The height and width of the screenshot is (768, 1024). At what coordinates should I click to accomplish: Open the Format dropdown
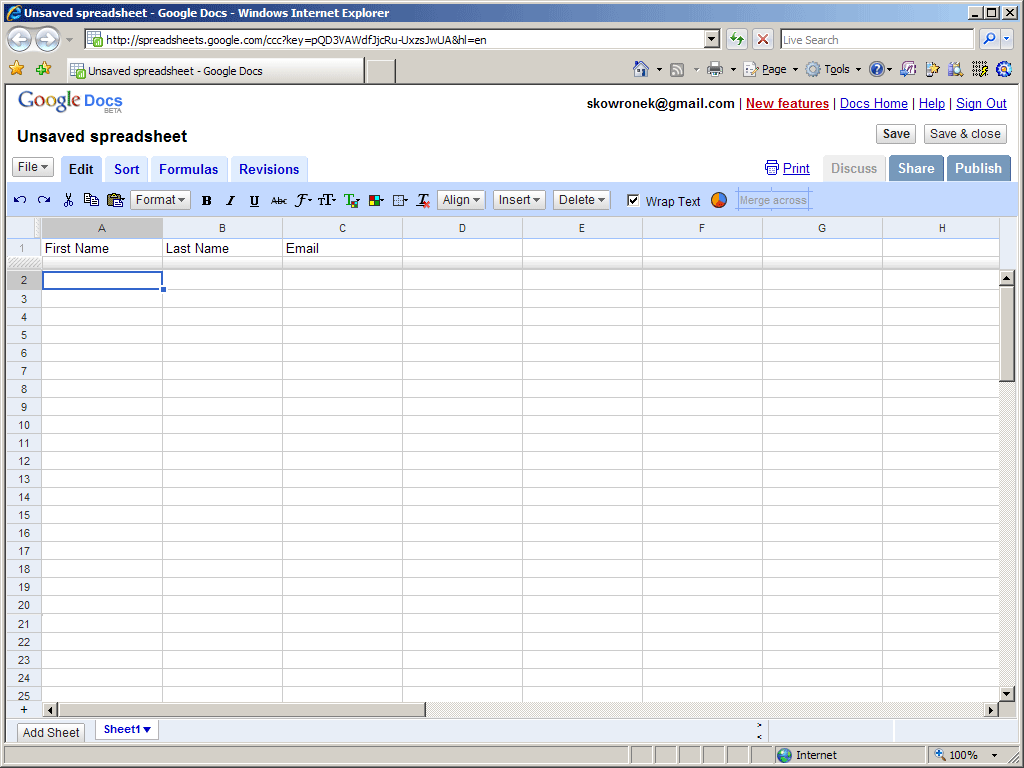(x=160, y=200)
